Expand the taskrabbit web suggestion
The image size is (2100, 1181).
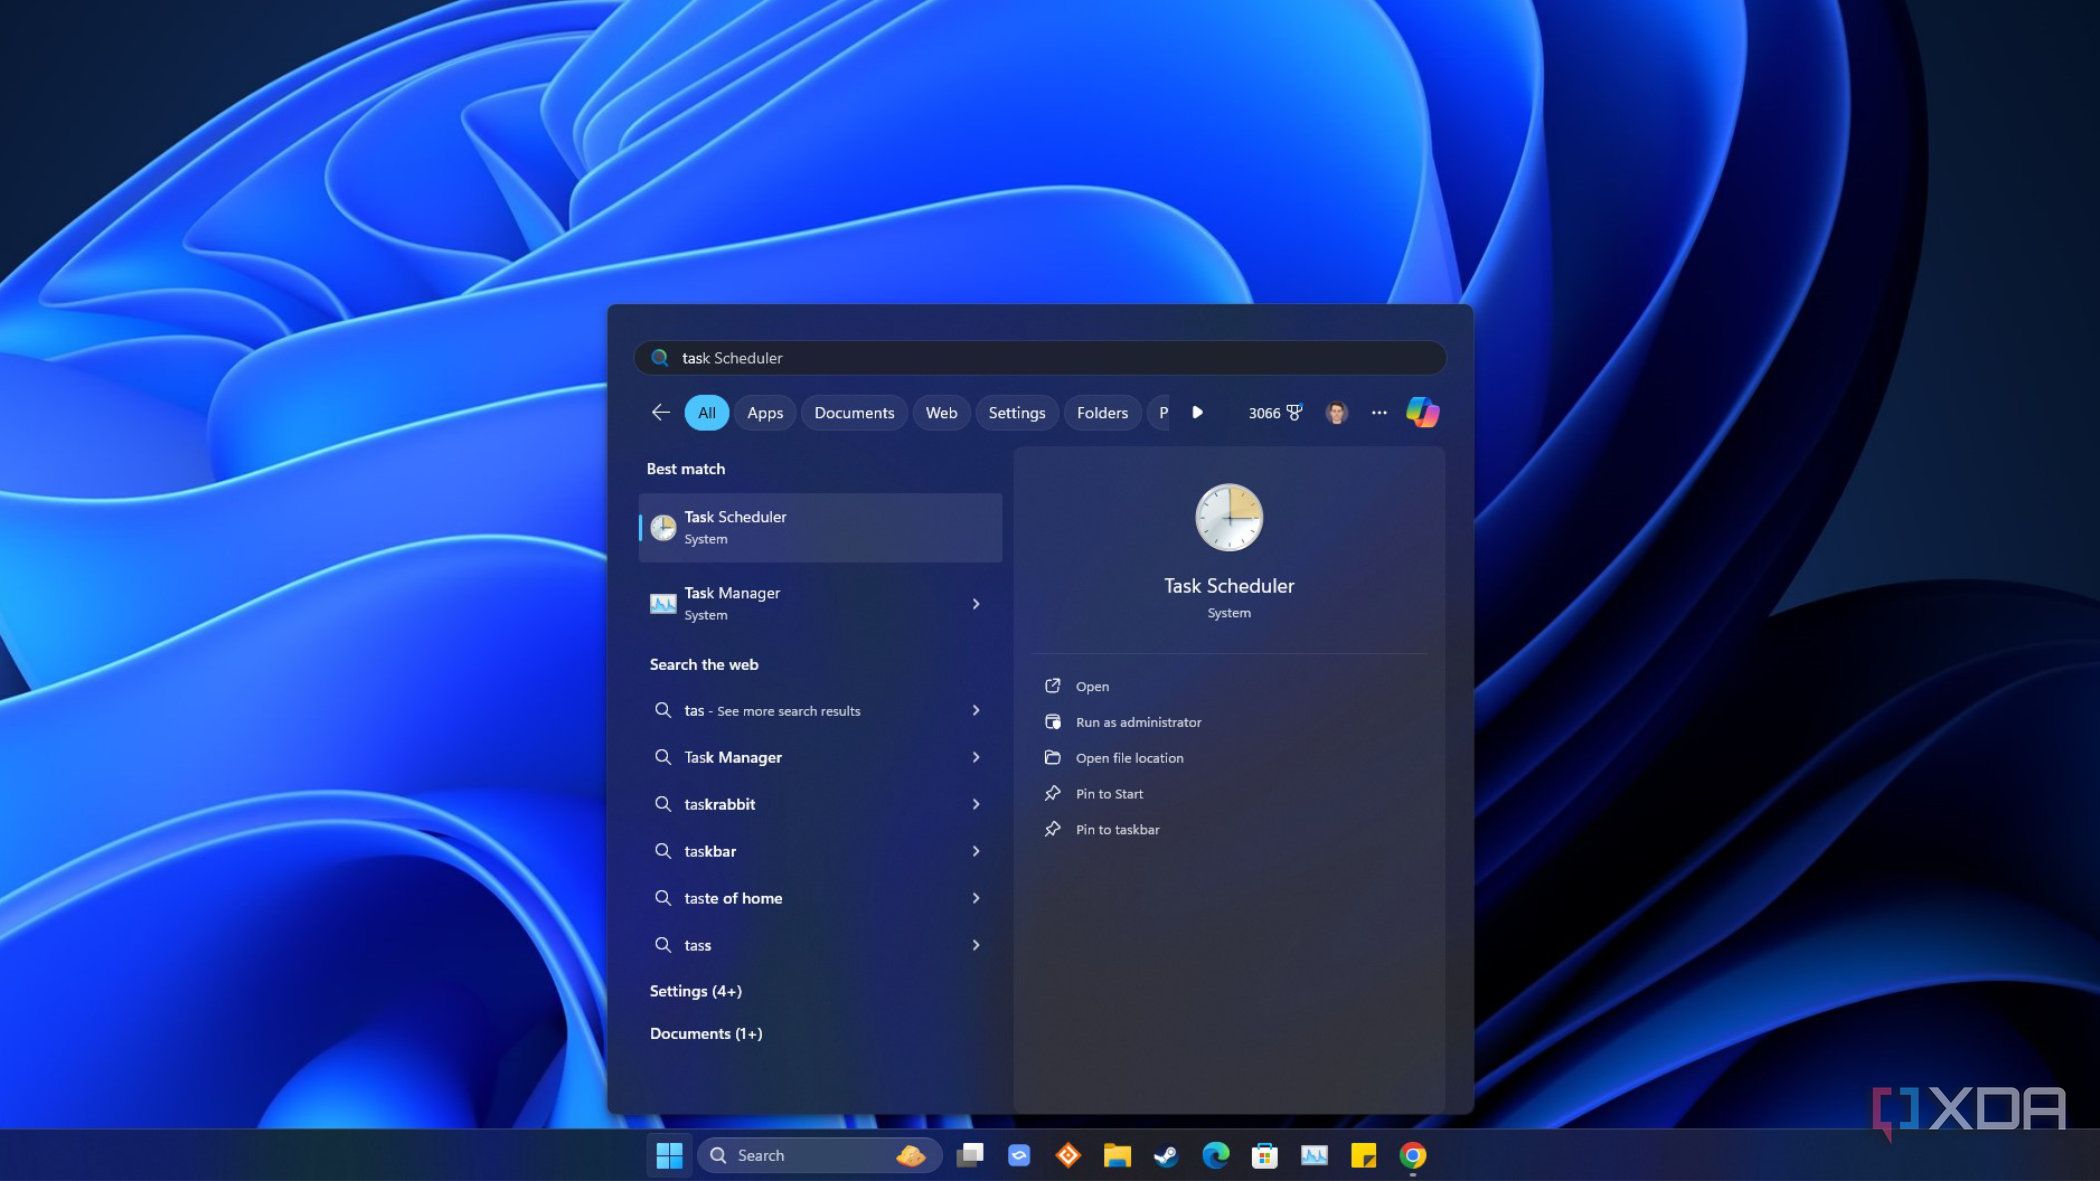(976, 804)
